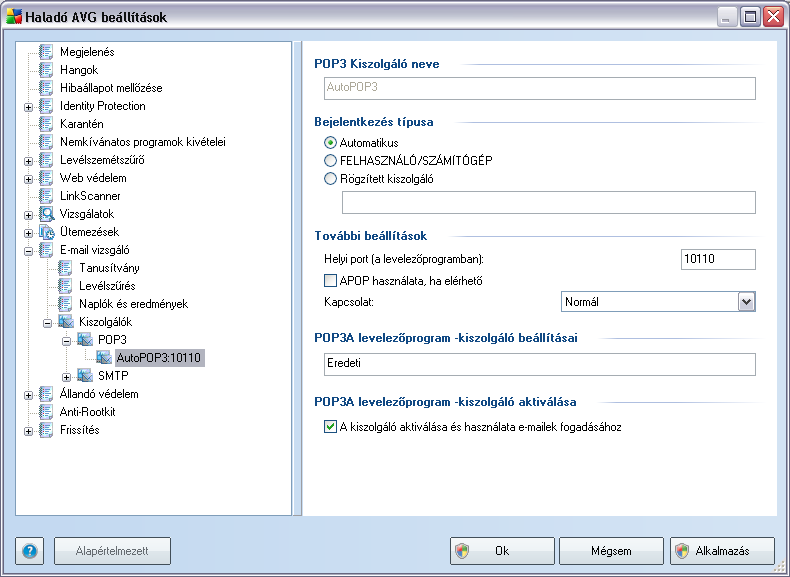Click the Állandó védelem tree icon
This screenshot has height=577, width=790.
pos(46,394)
